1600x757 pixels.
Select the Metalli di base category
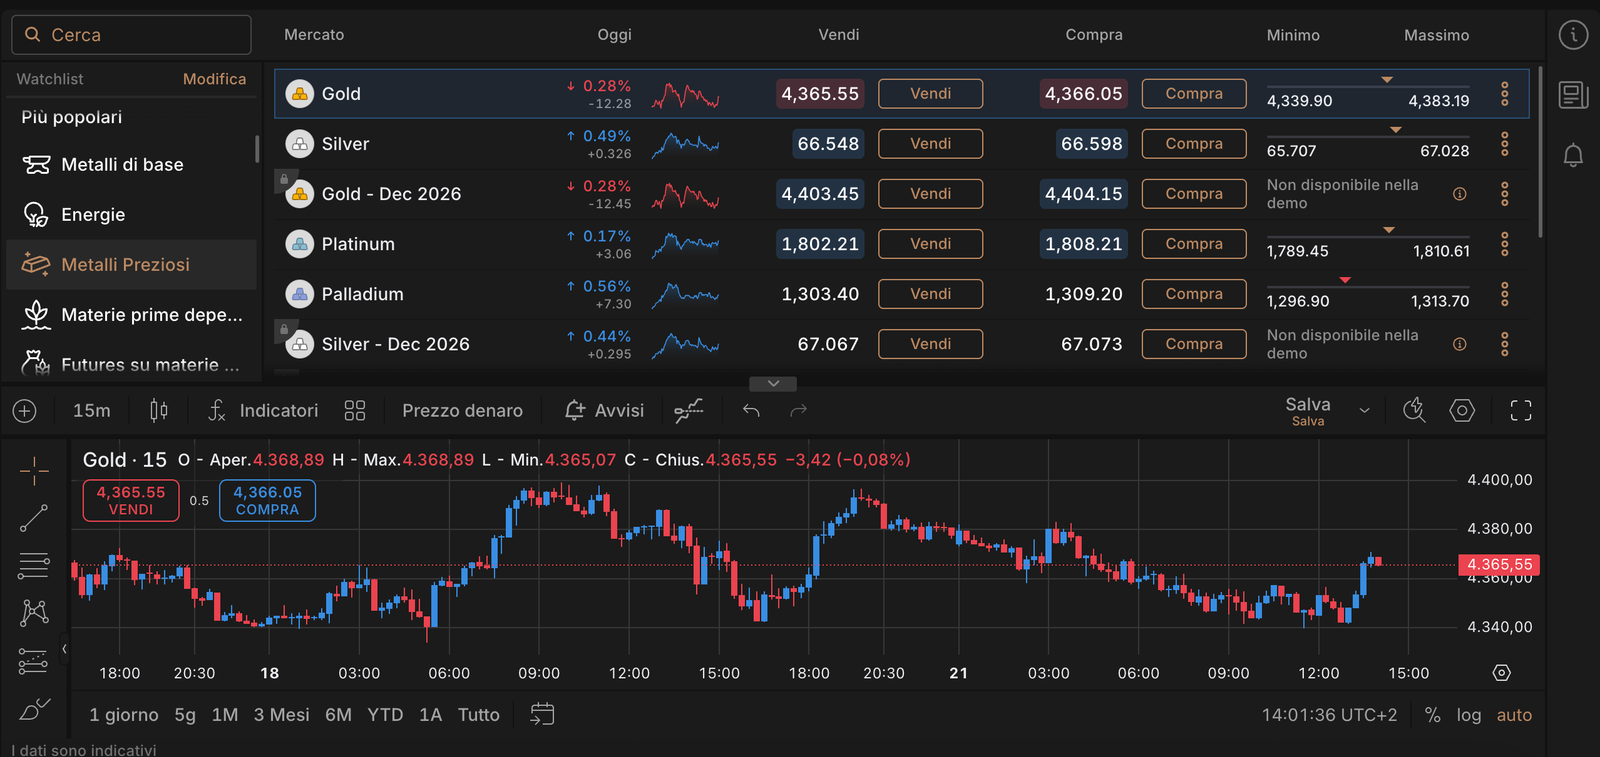(131, 165)
